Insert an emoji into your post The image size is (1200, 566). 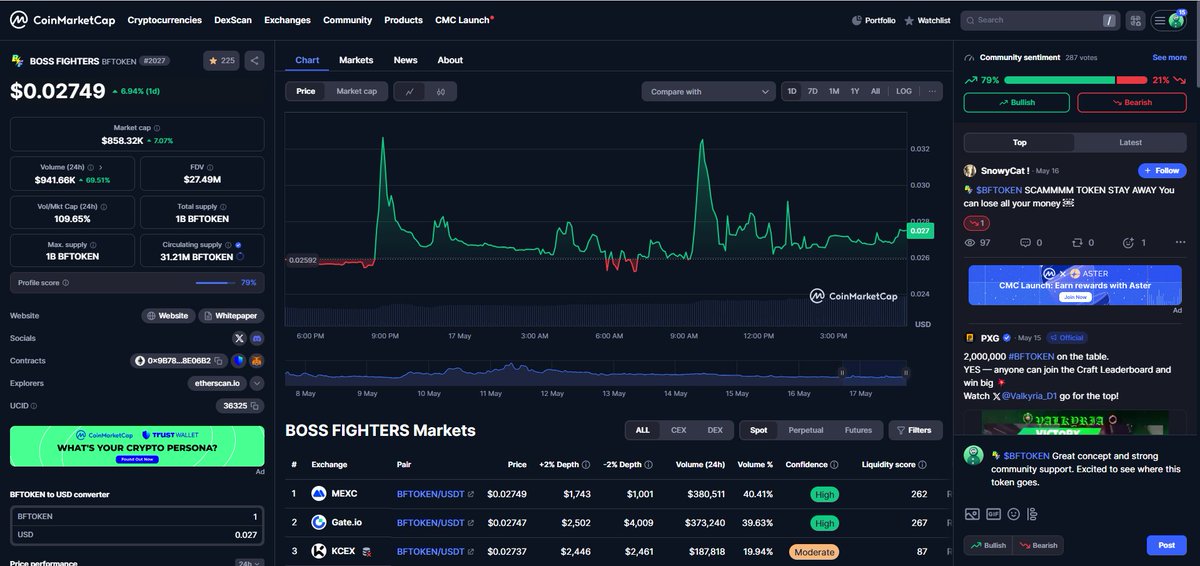(x=1013, y=514)
